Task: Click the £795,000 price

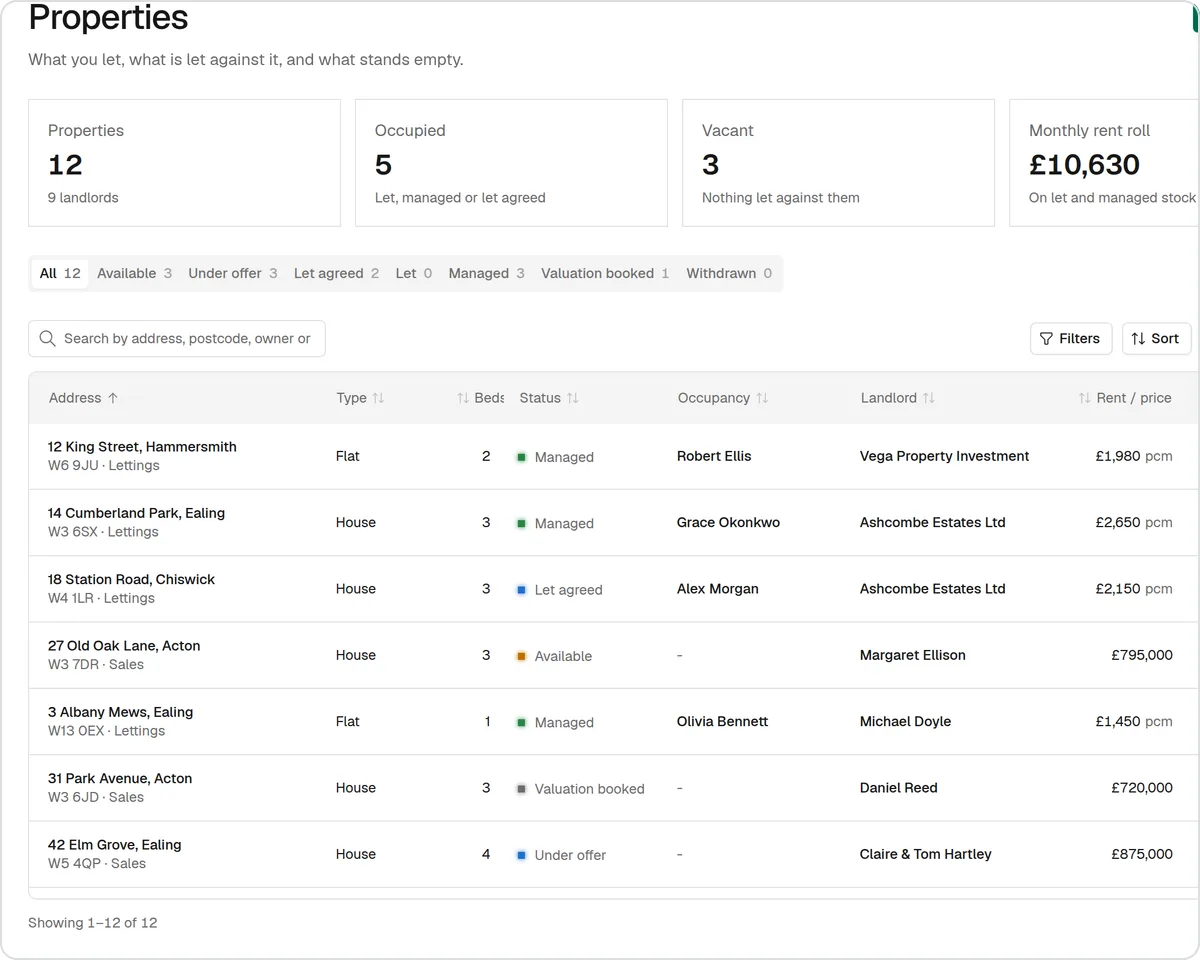Action: (x=1142, y=655)
